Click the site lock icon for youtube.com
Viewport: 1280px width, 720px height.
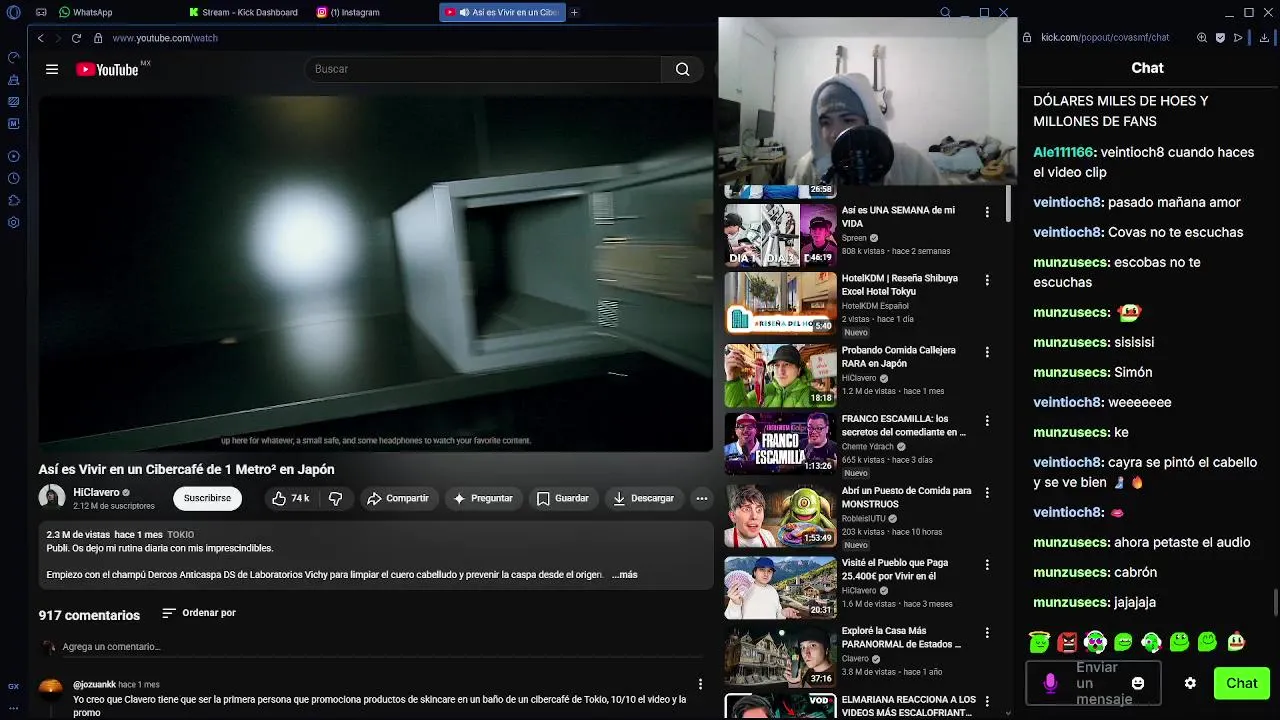(x=98, y=38)
